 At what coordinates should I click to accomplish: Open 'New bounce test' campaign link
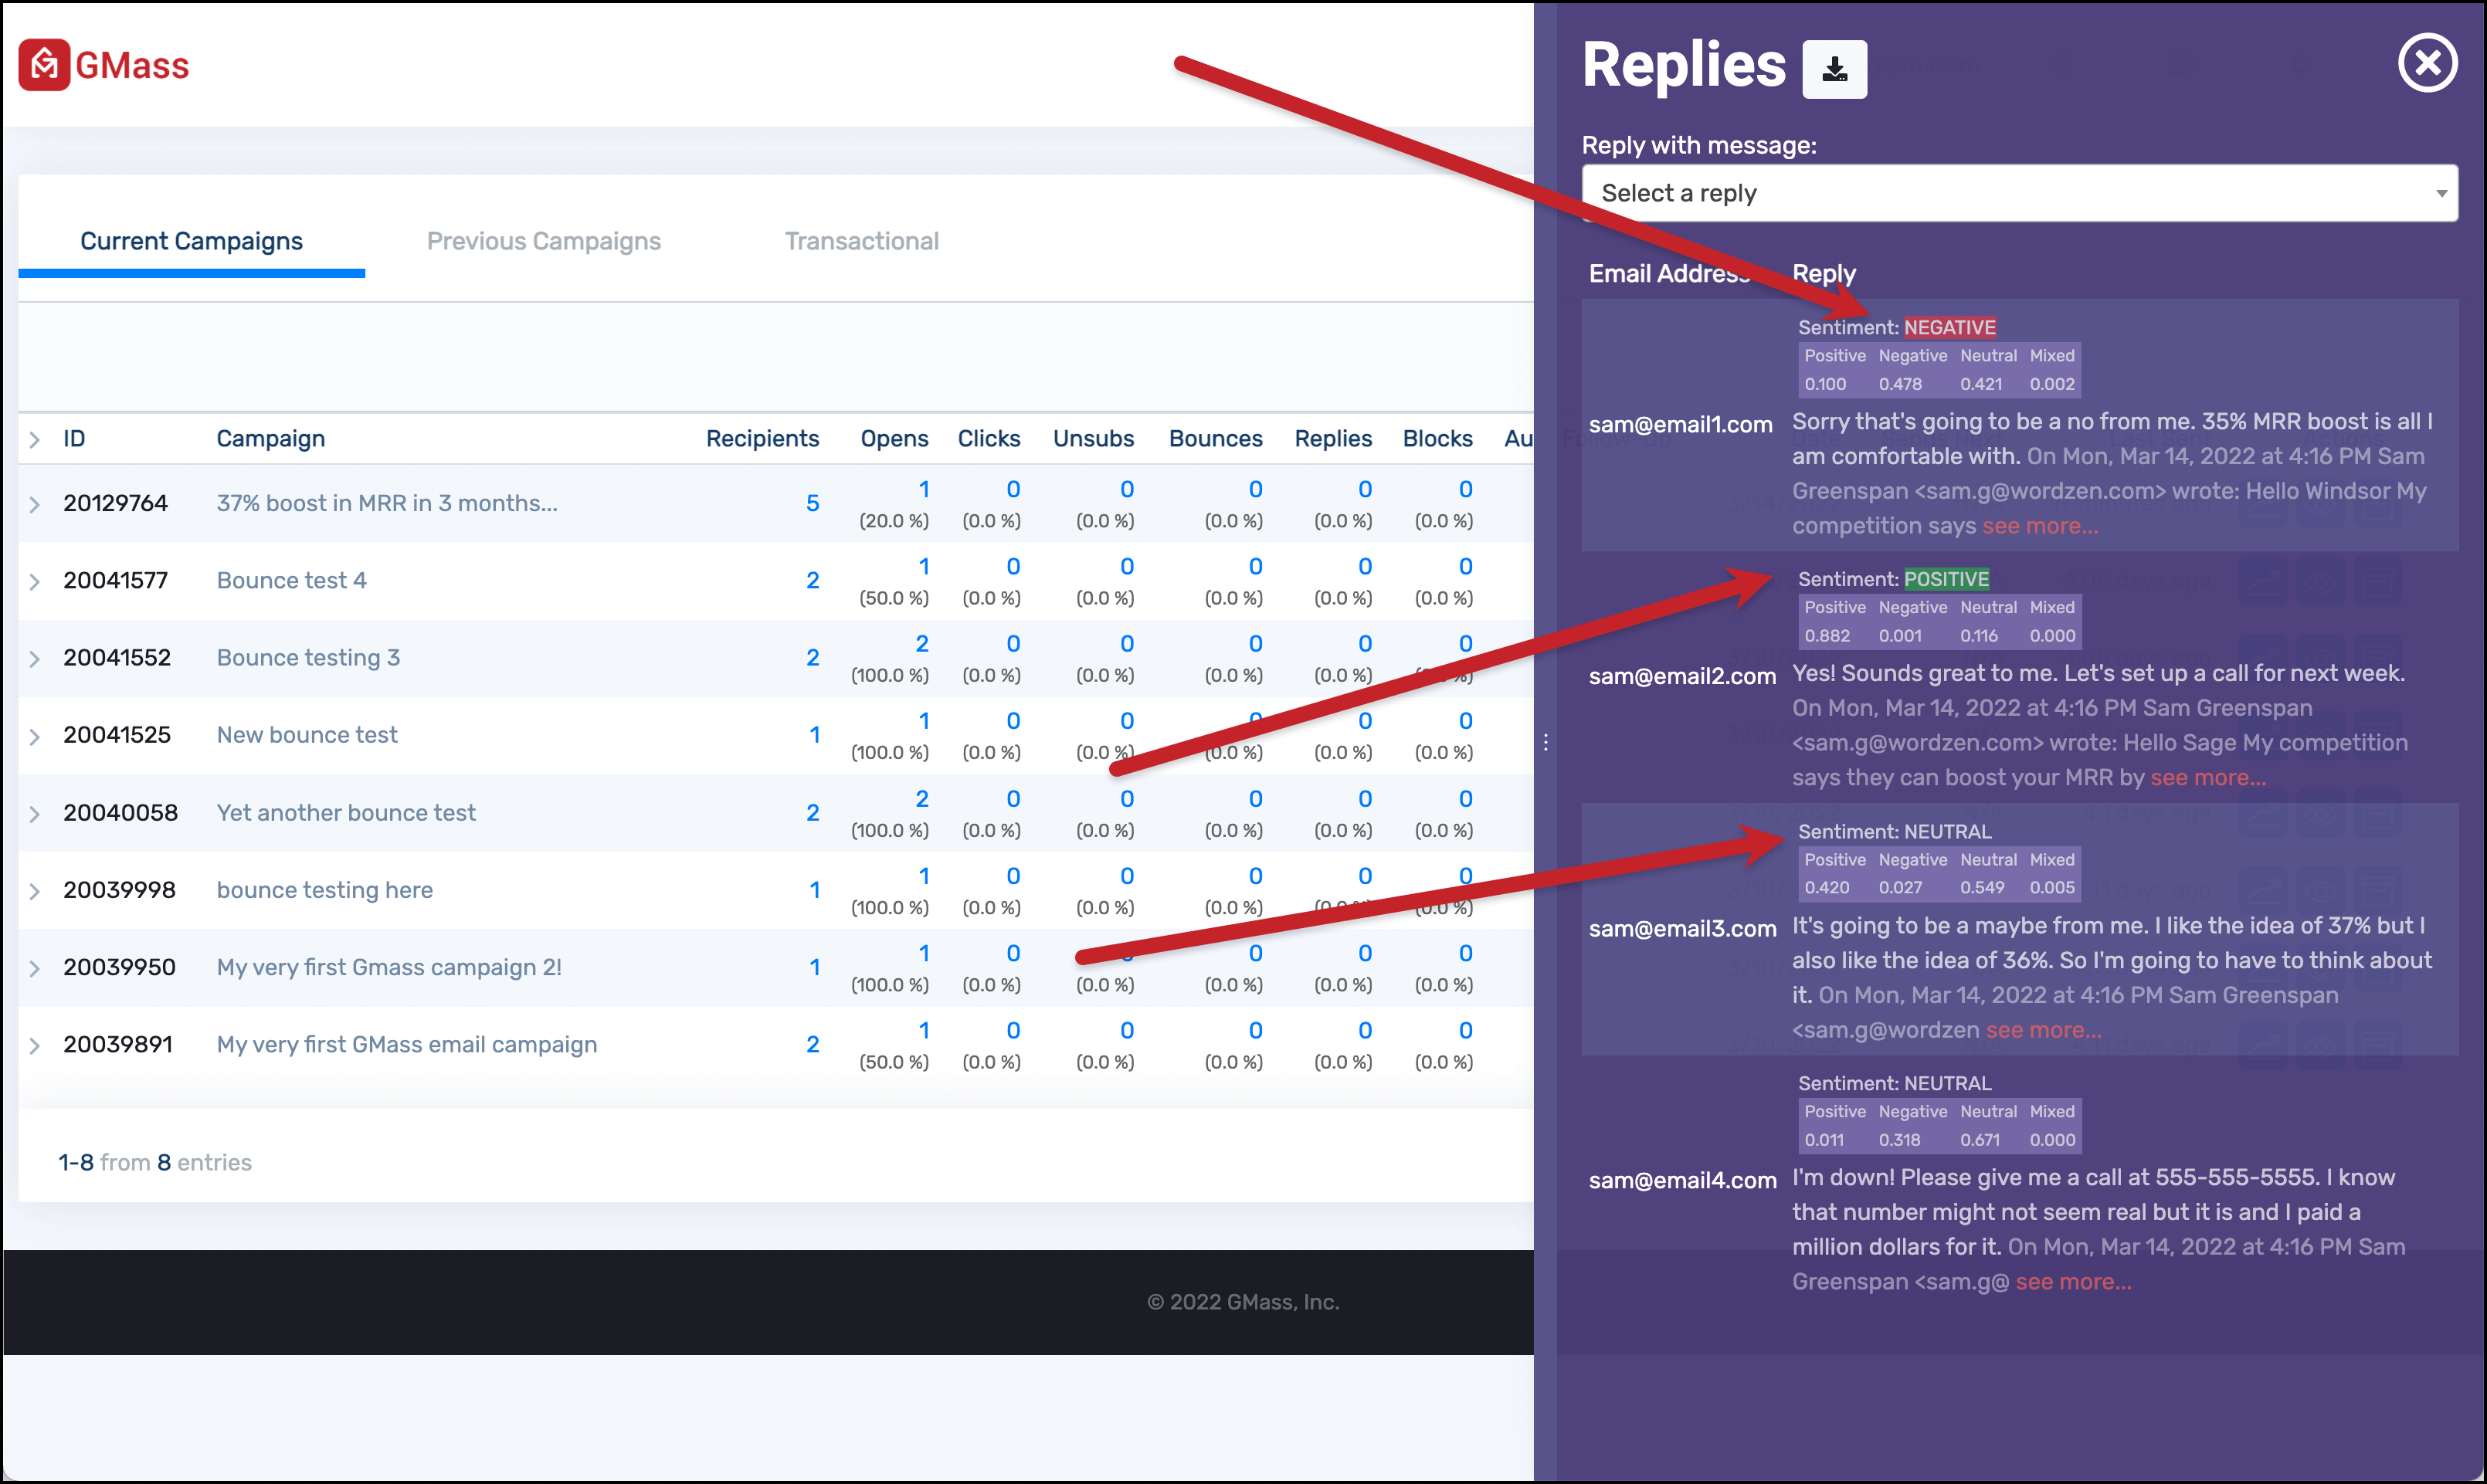coord(307,734)
